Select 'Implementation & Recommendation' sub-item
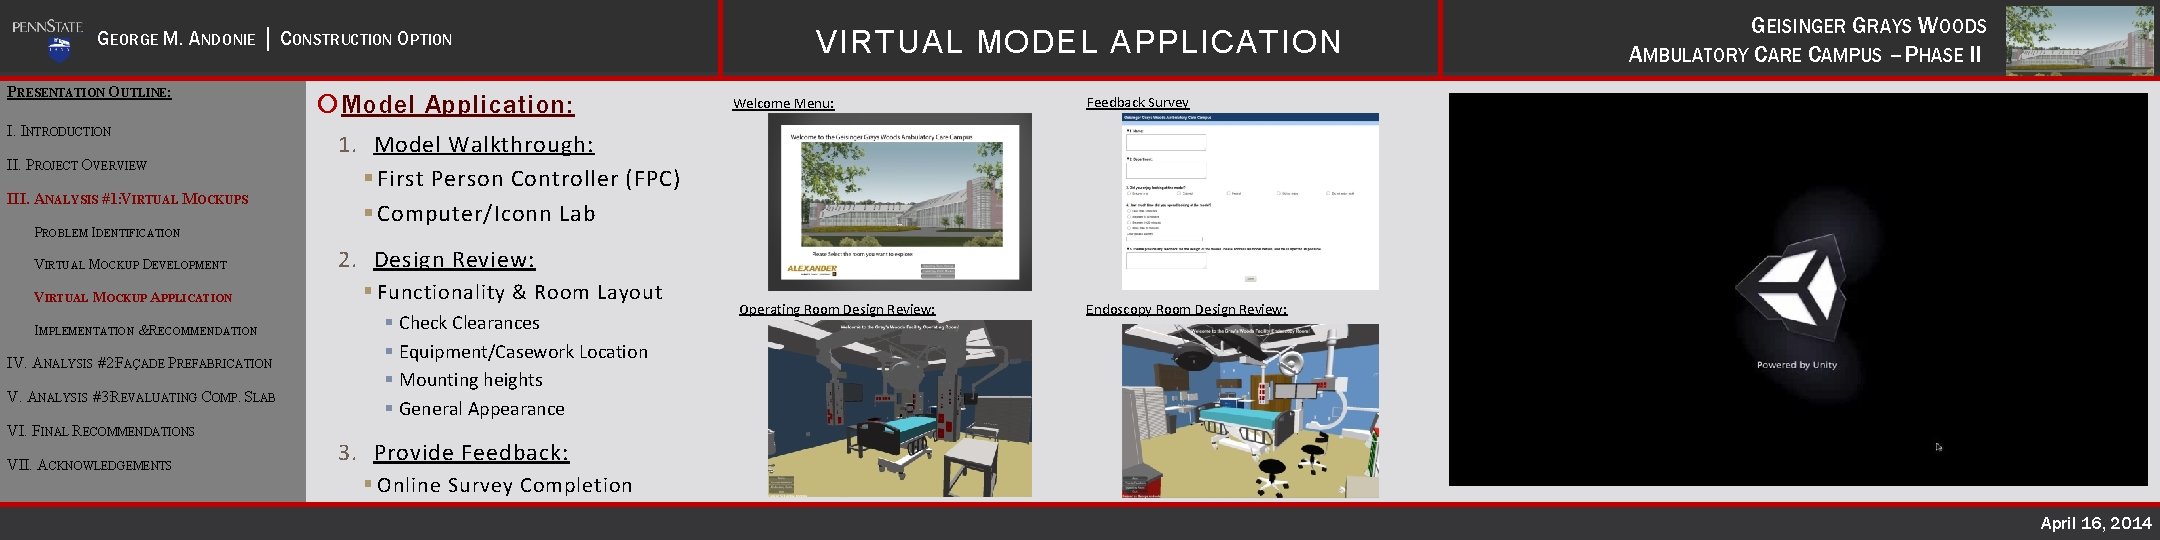The width and height of the screenshot is (2160, 540). click(146, 330)
